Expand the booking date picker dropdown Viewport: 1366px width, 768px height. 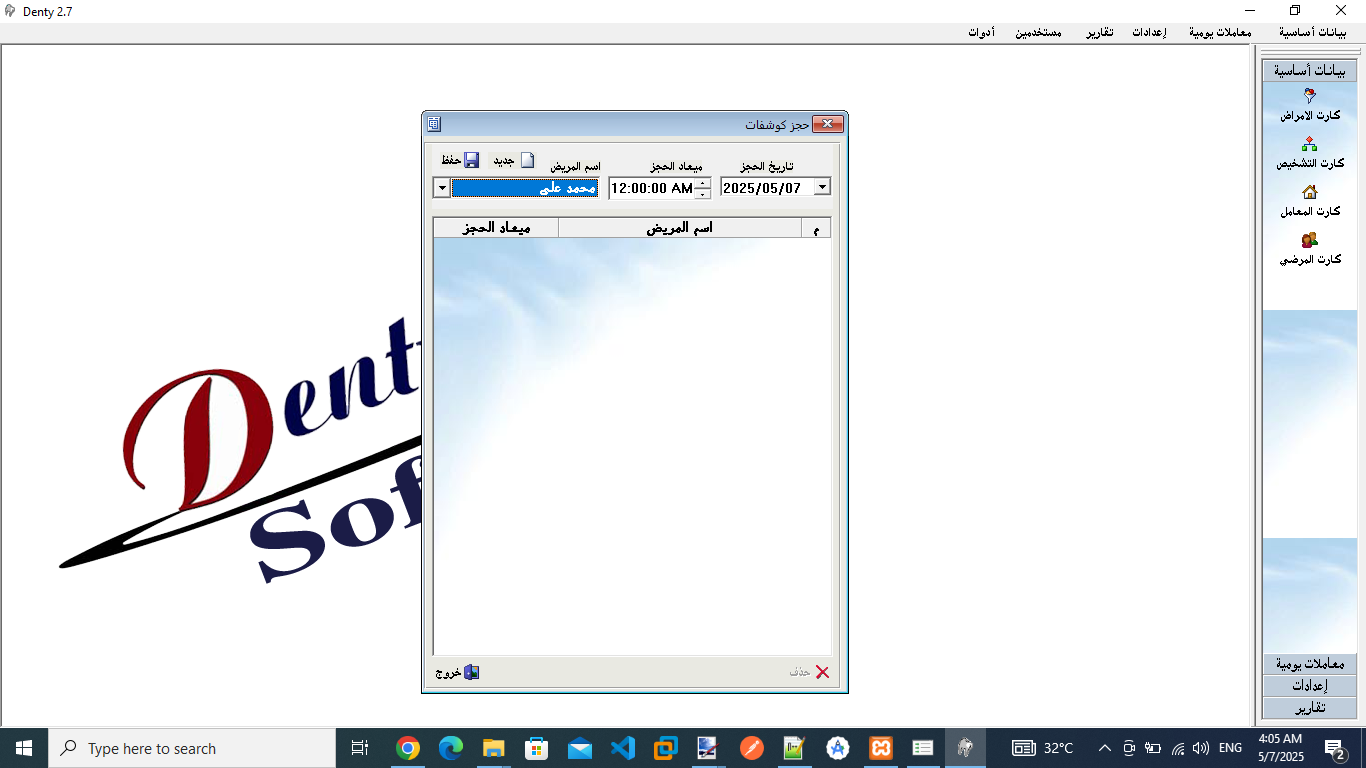(x=821, y=187)
